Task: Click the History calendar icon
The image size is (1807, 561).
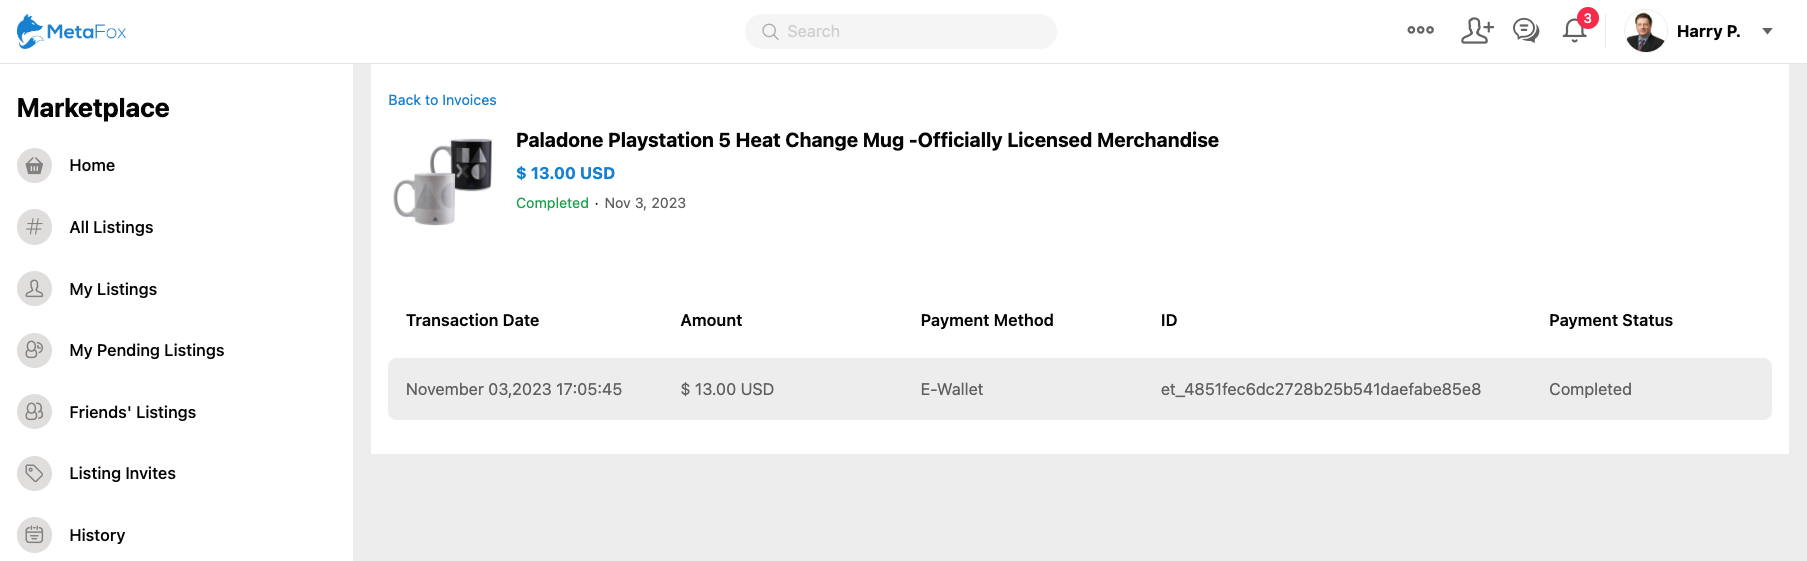Action: pyautogui.click(x=34, y=535)
